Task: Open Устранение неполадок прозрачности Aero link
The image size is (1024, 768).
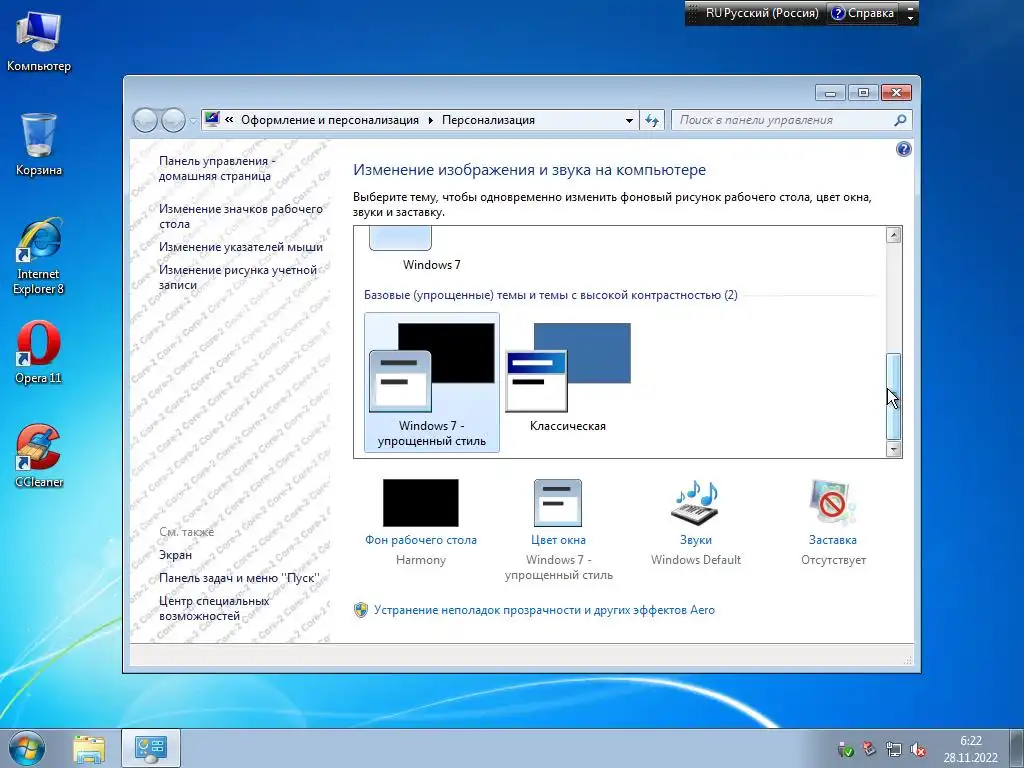Action: 545,610
